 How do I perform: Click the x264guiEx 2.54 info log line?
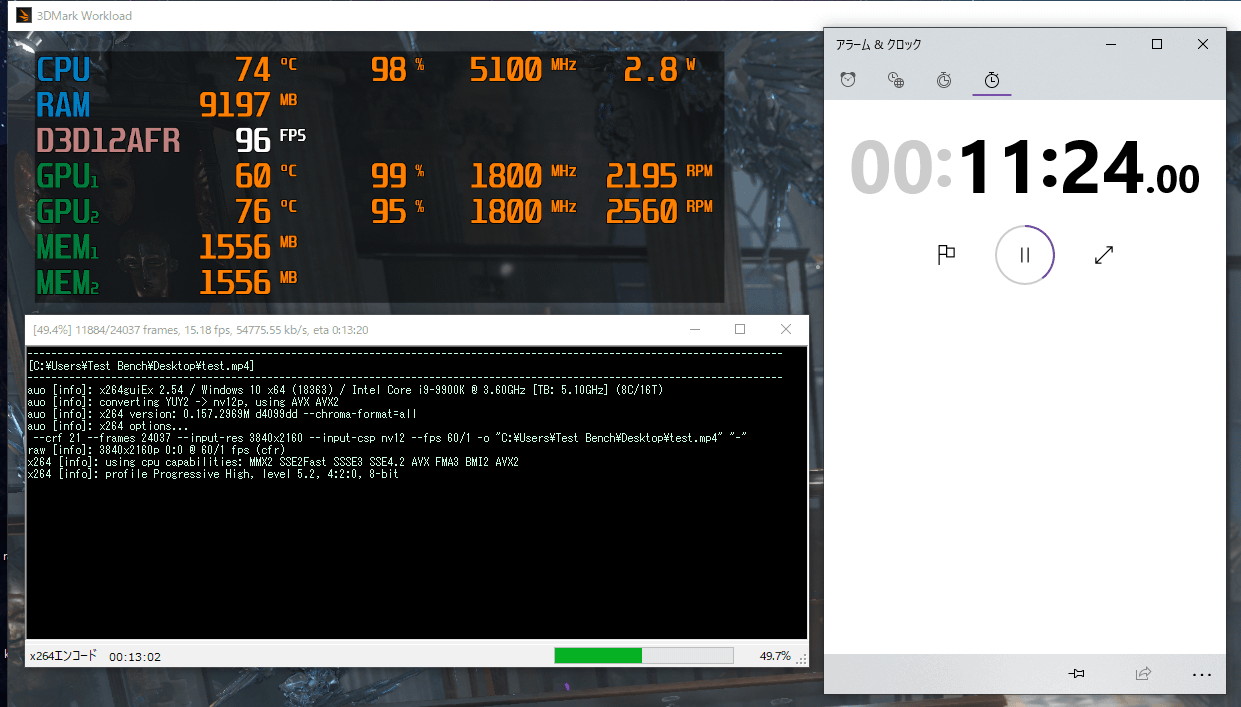[x=345, y=390]
